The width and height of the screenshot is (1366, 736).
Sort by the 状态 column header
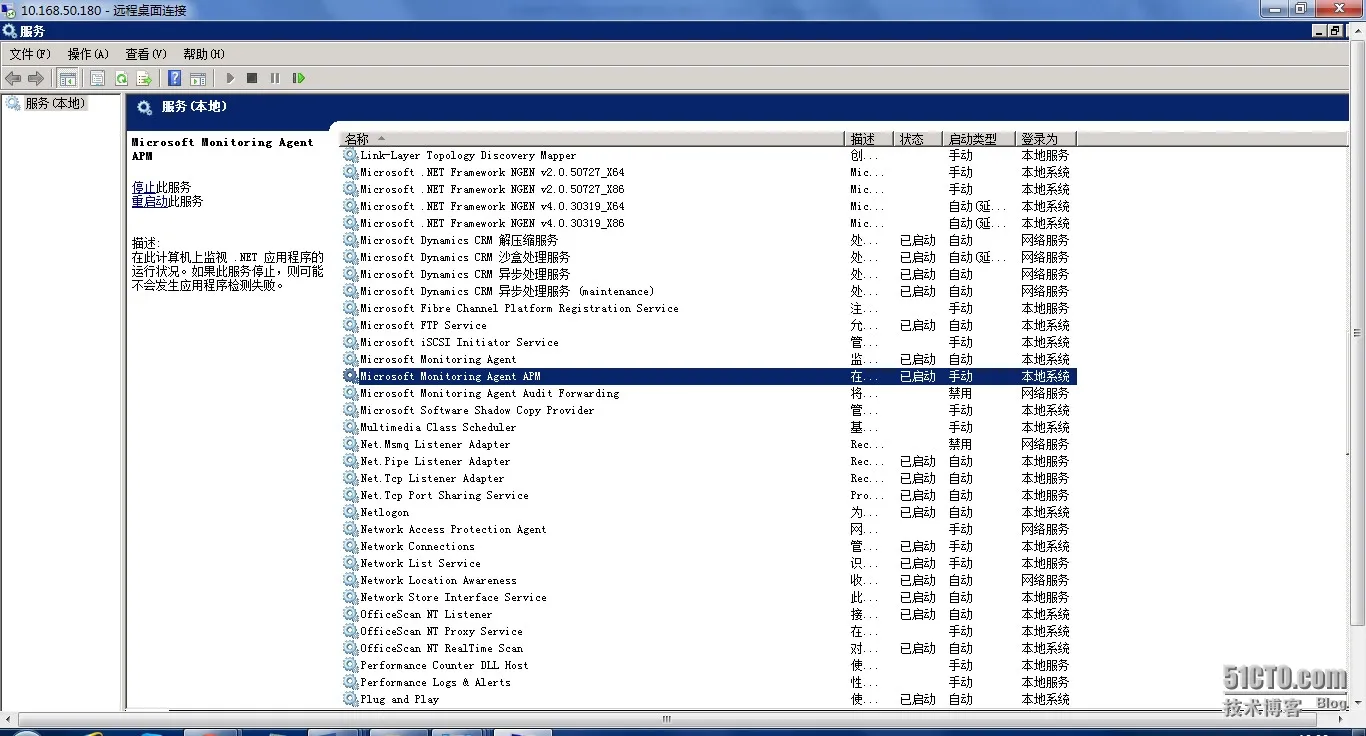(x=918, y=139)
